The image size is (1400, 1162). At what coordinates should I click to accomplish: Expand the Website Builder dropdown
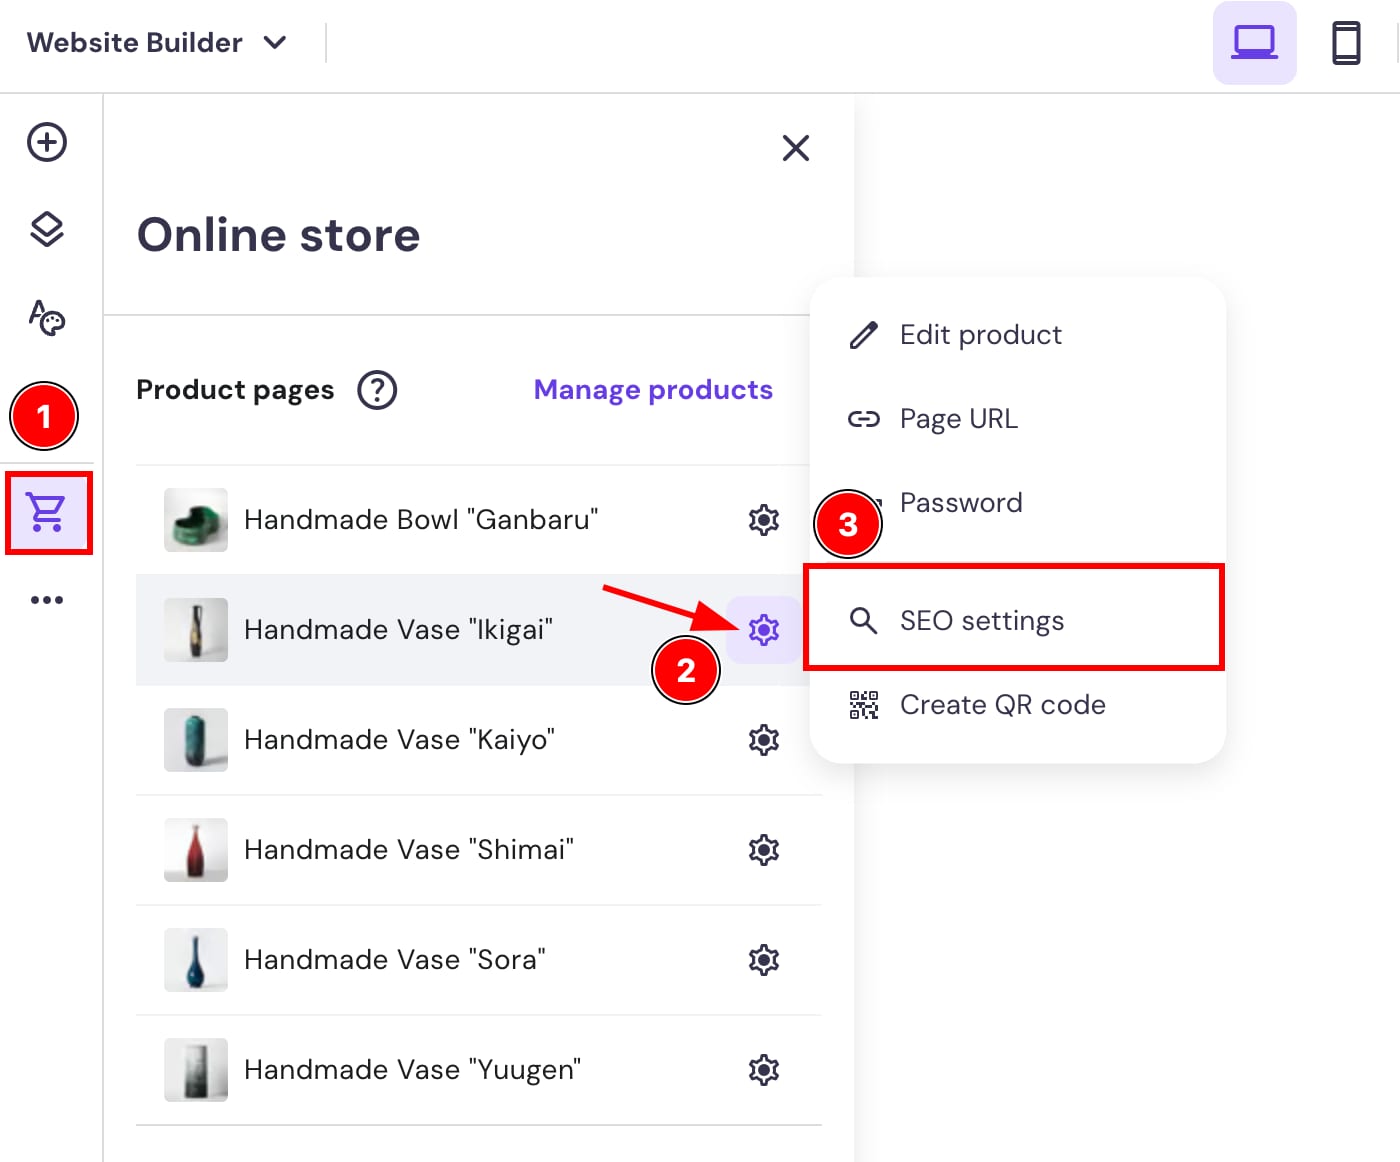(276, 42)
